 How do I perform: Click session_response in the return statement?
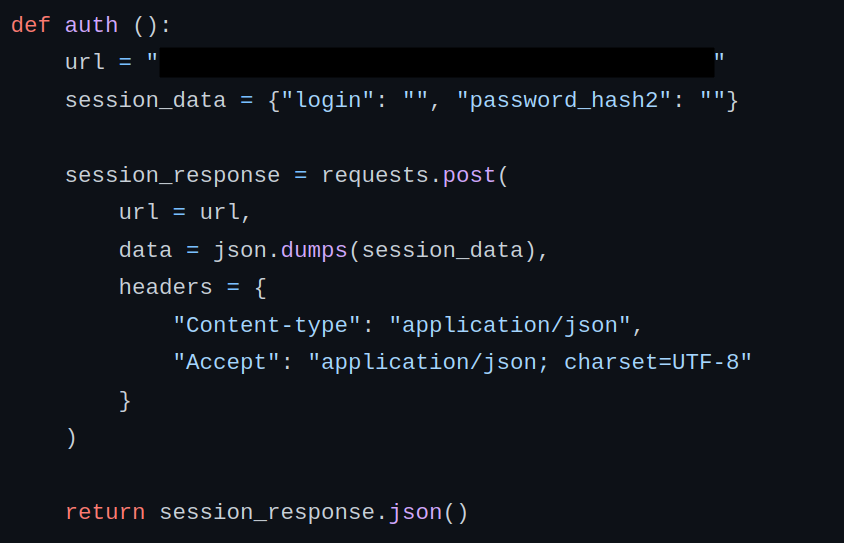coord(267,512)
